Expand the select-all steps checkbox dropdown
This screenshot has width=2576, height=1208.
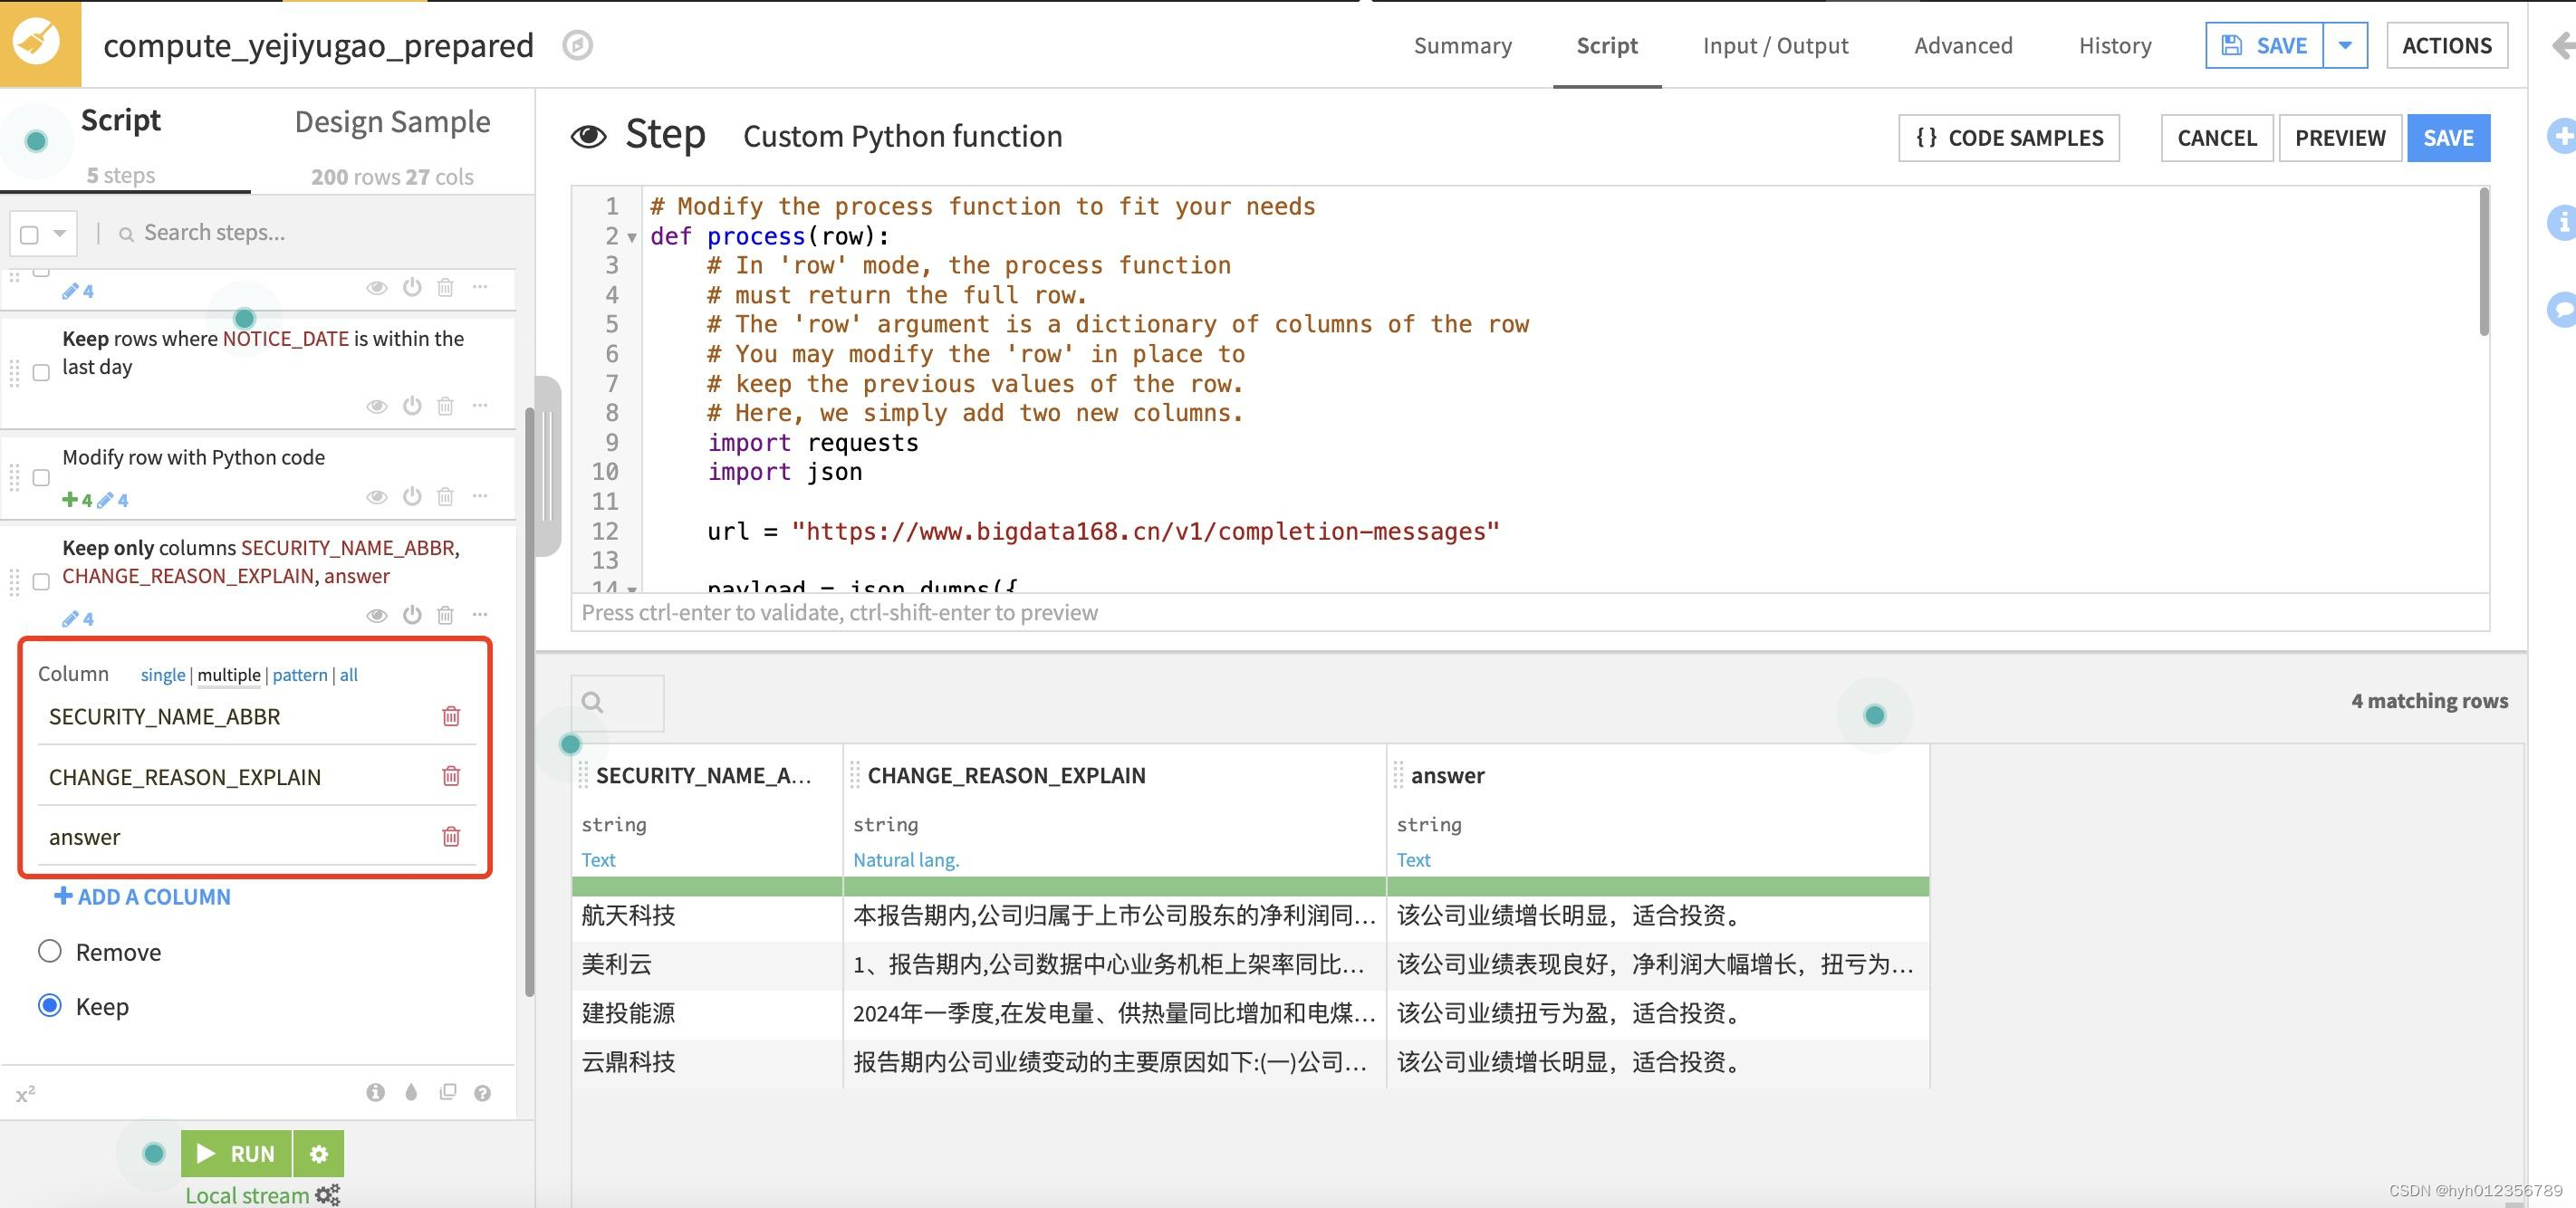coord(60,234)
